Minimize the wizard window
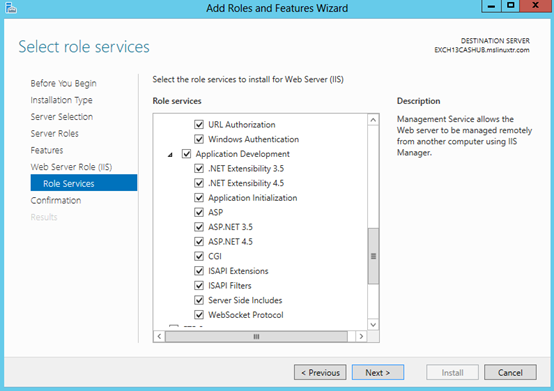554x391 pixels. (x=491, y=6)
